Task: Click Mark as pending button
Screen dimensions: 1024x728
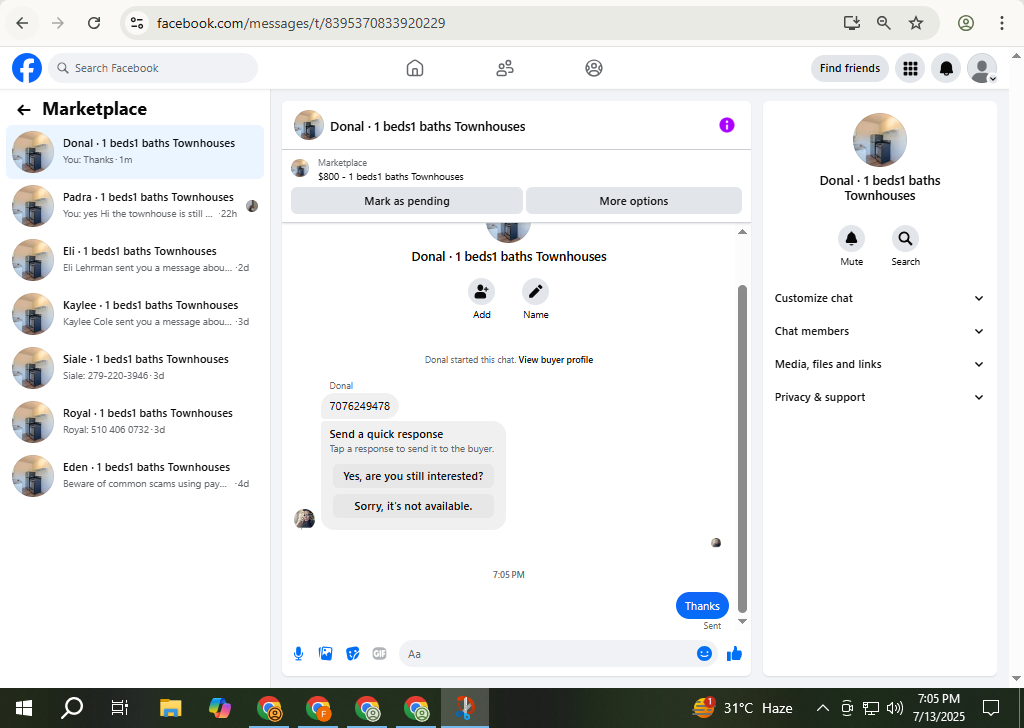Action: coord(407,201)
